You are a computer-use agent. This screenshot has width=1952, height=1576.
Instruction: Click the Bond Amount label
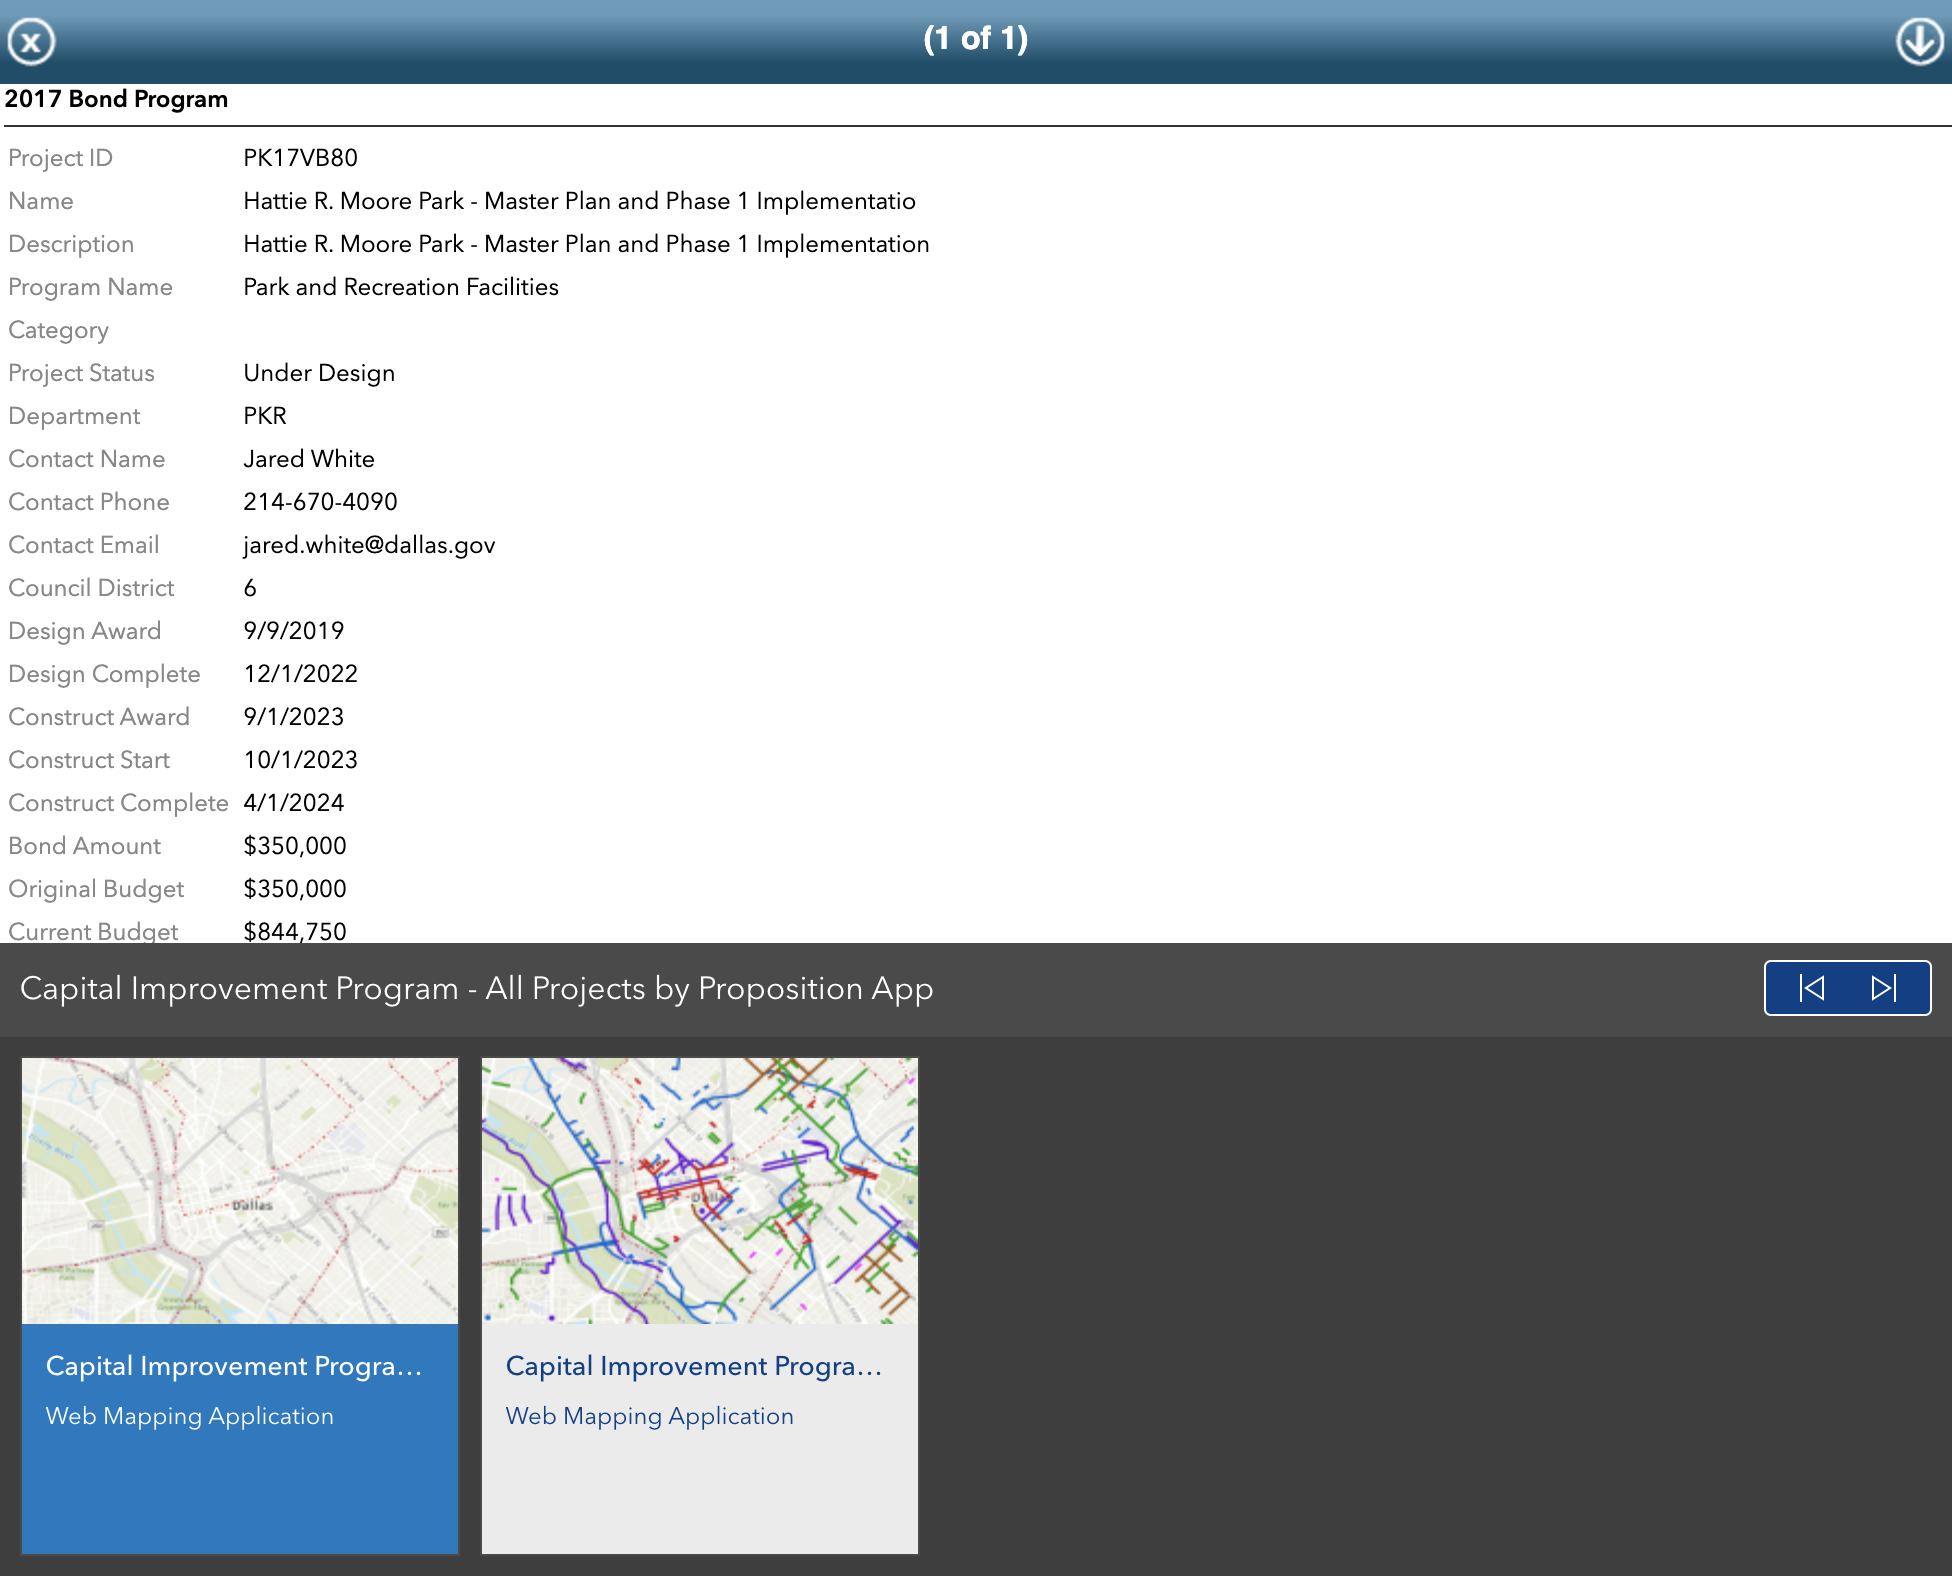[x=85, y=846]
